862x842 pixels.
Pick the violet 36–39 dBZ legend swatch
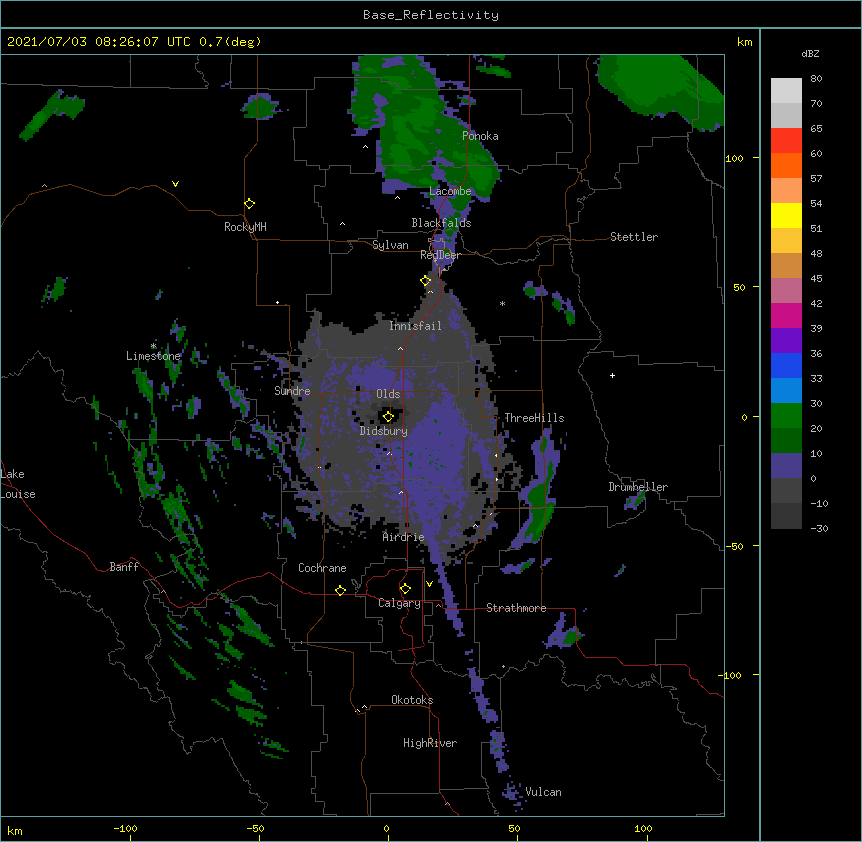click(x=786, y=341)
